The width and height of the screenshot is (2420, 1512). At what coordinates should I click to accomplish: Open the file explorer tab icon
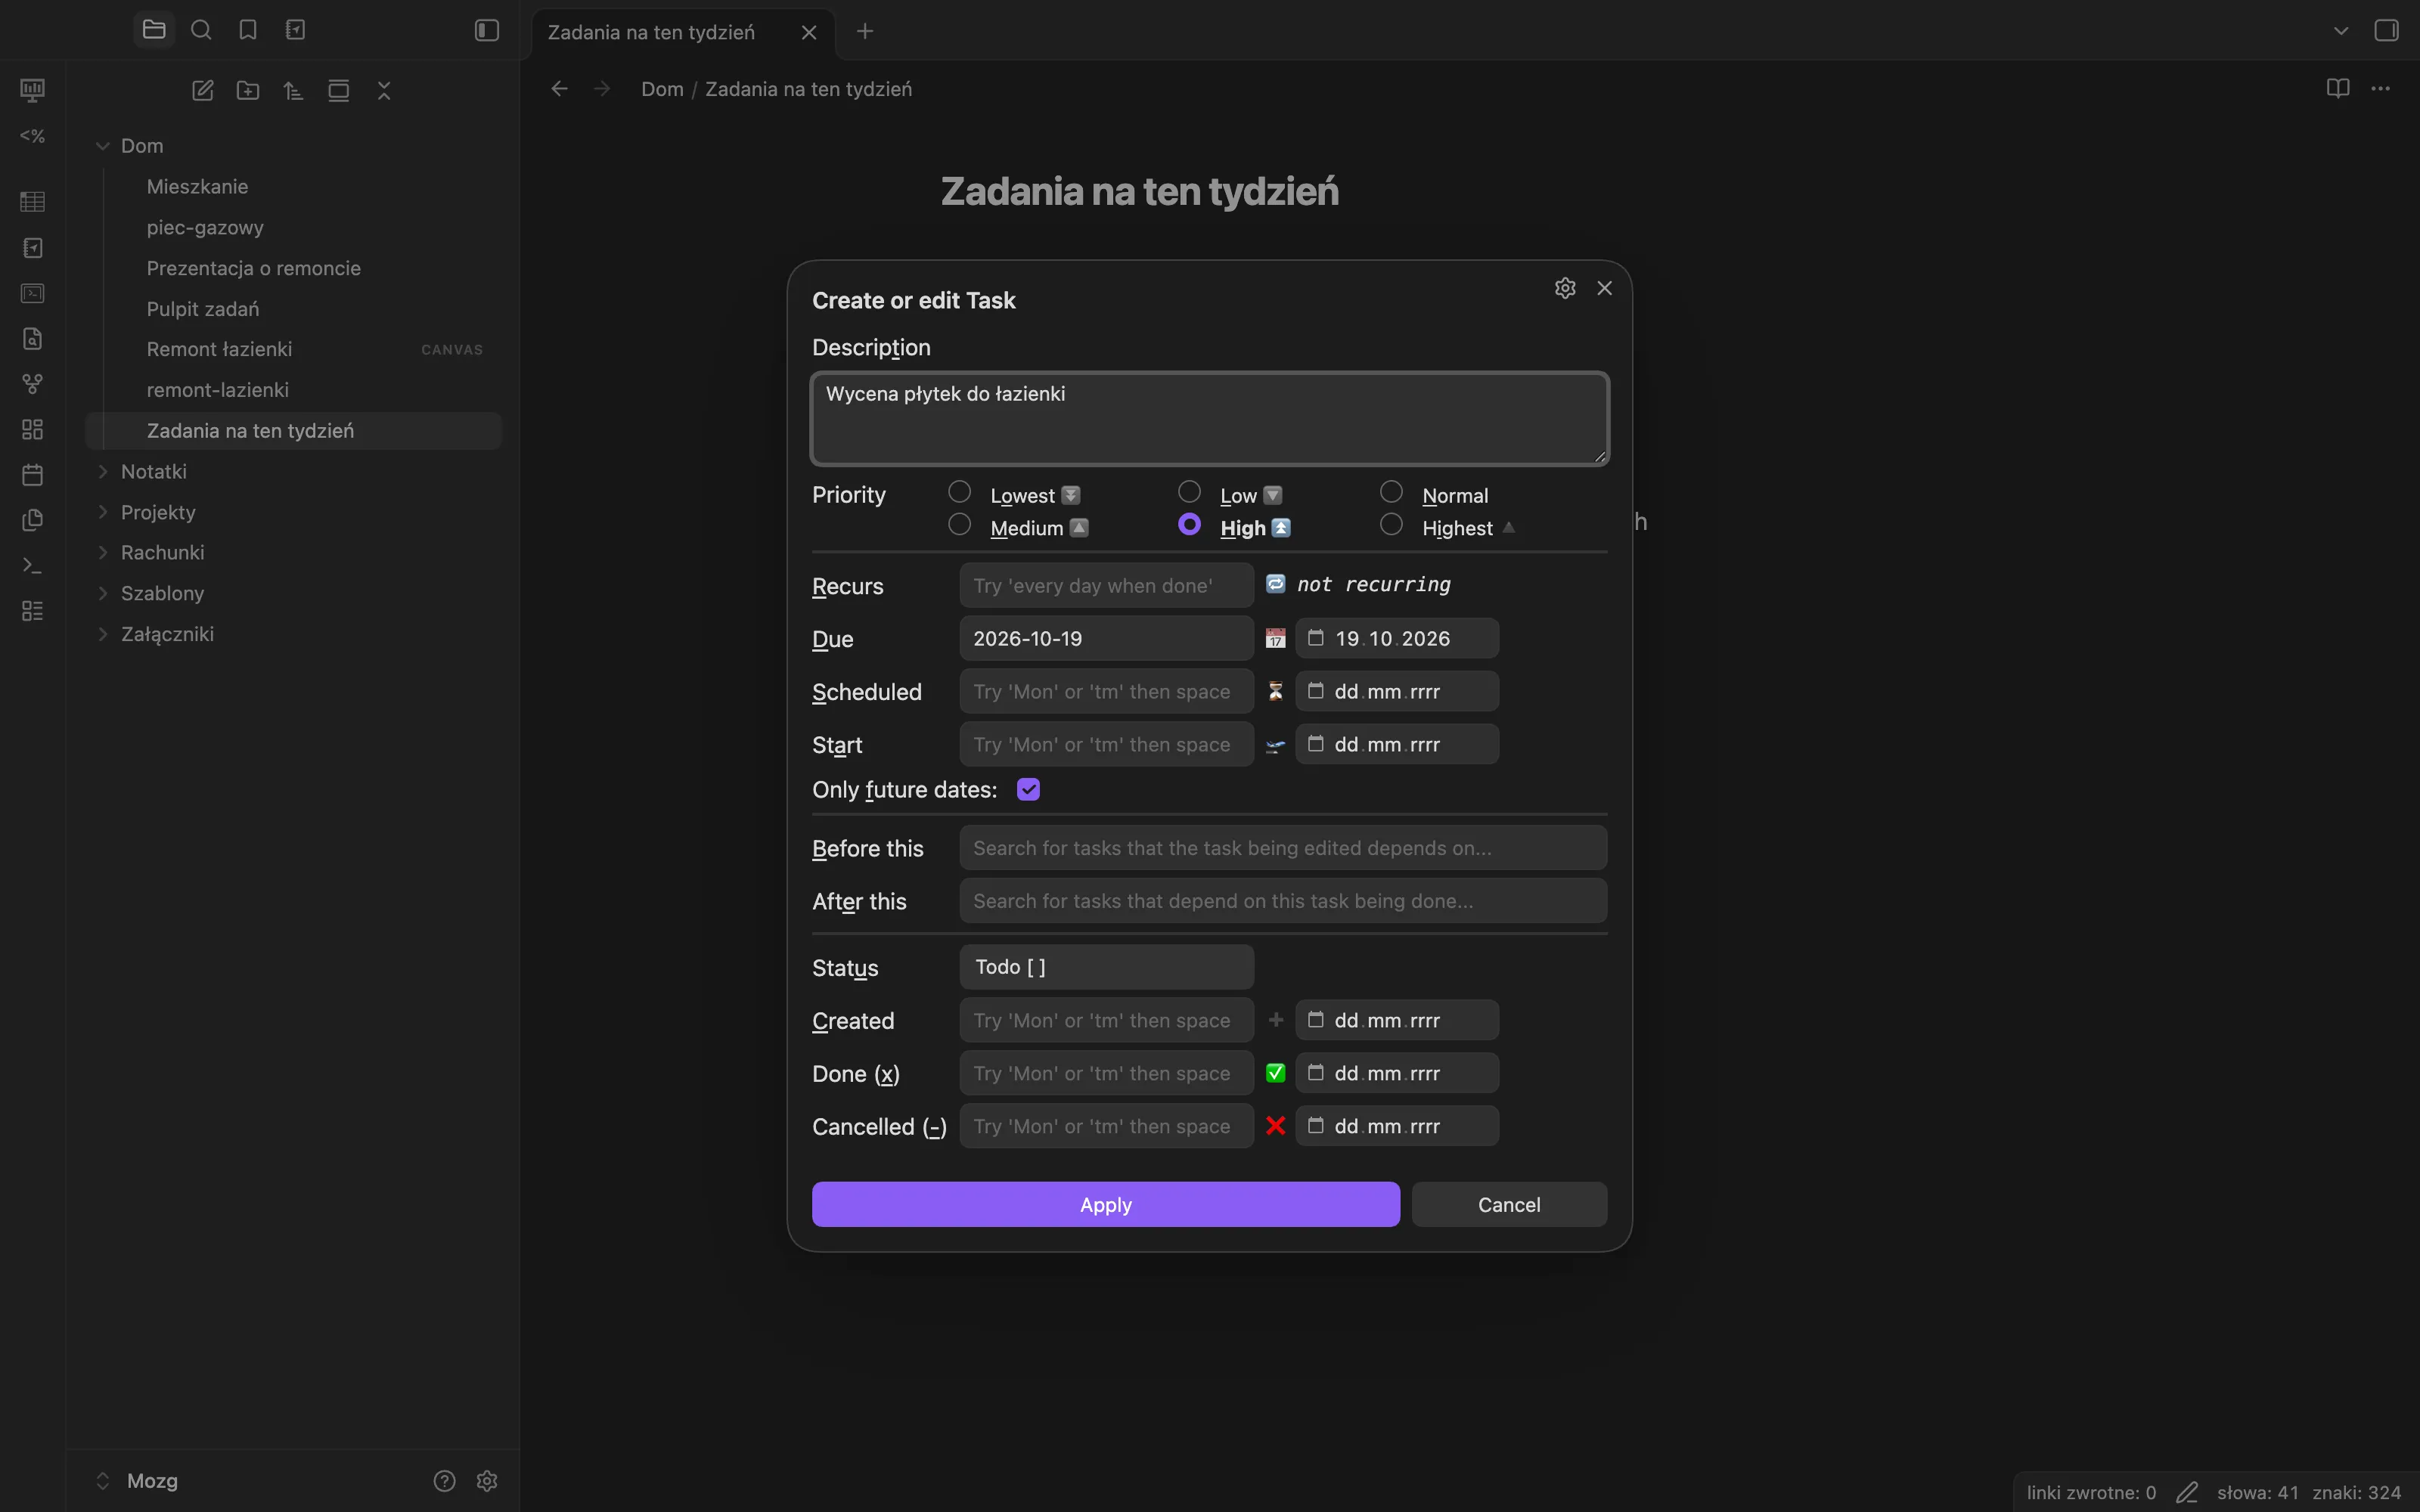pos(154,30)
